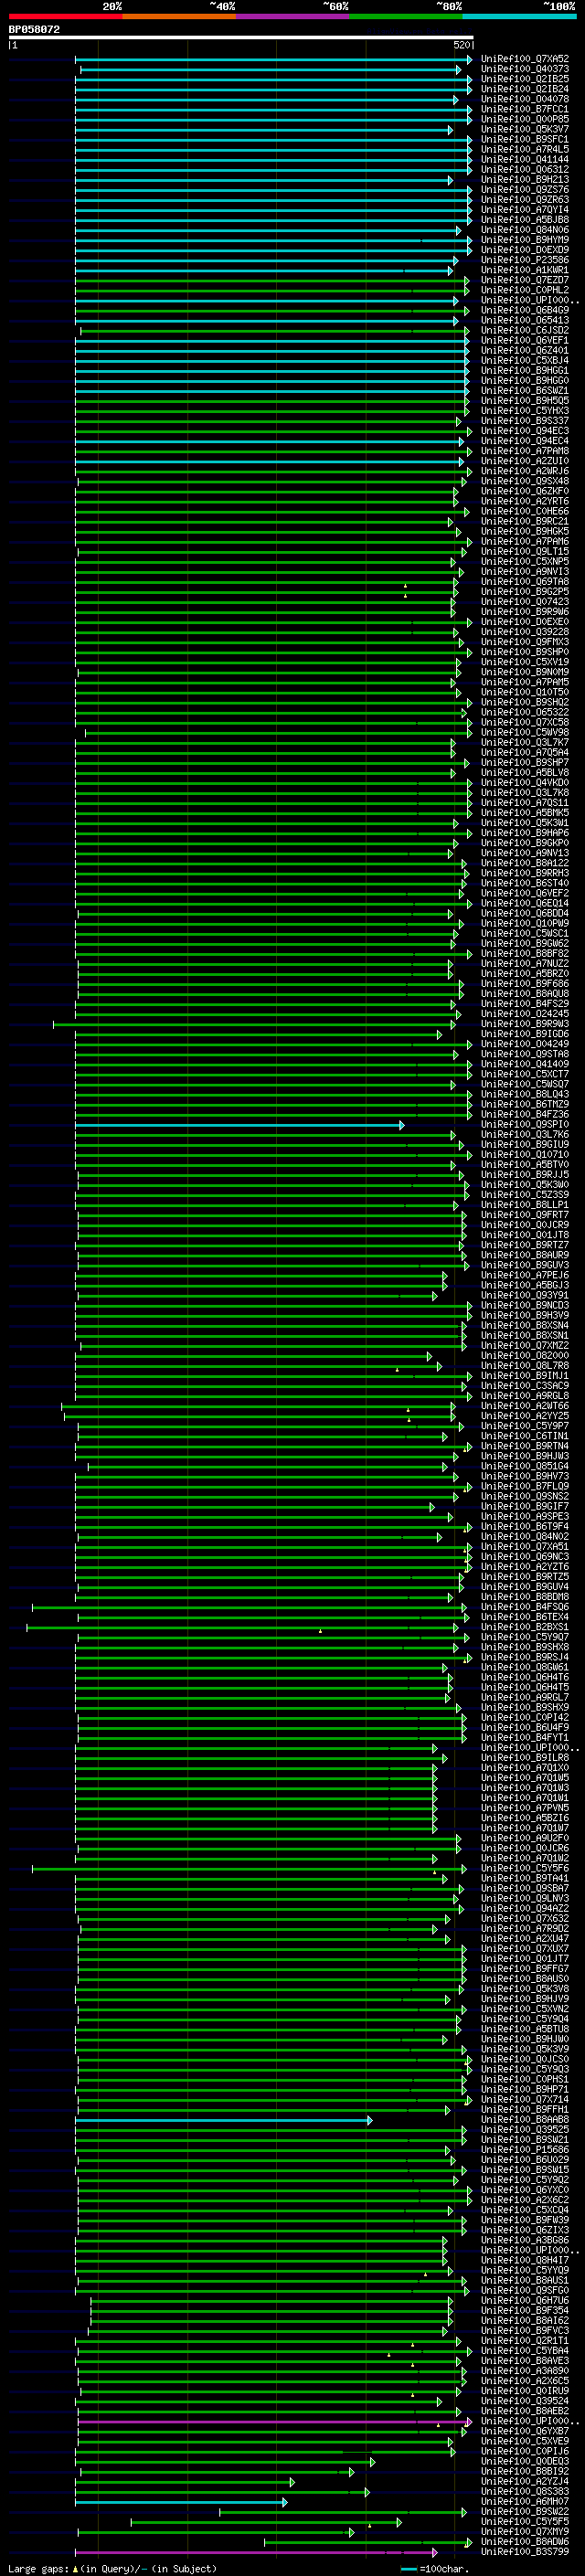Open hit UniRef100_B8XSN4
Screen dimensions: 585x2576
(x=525, y=1325)
